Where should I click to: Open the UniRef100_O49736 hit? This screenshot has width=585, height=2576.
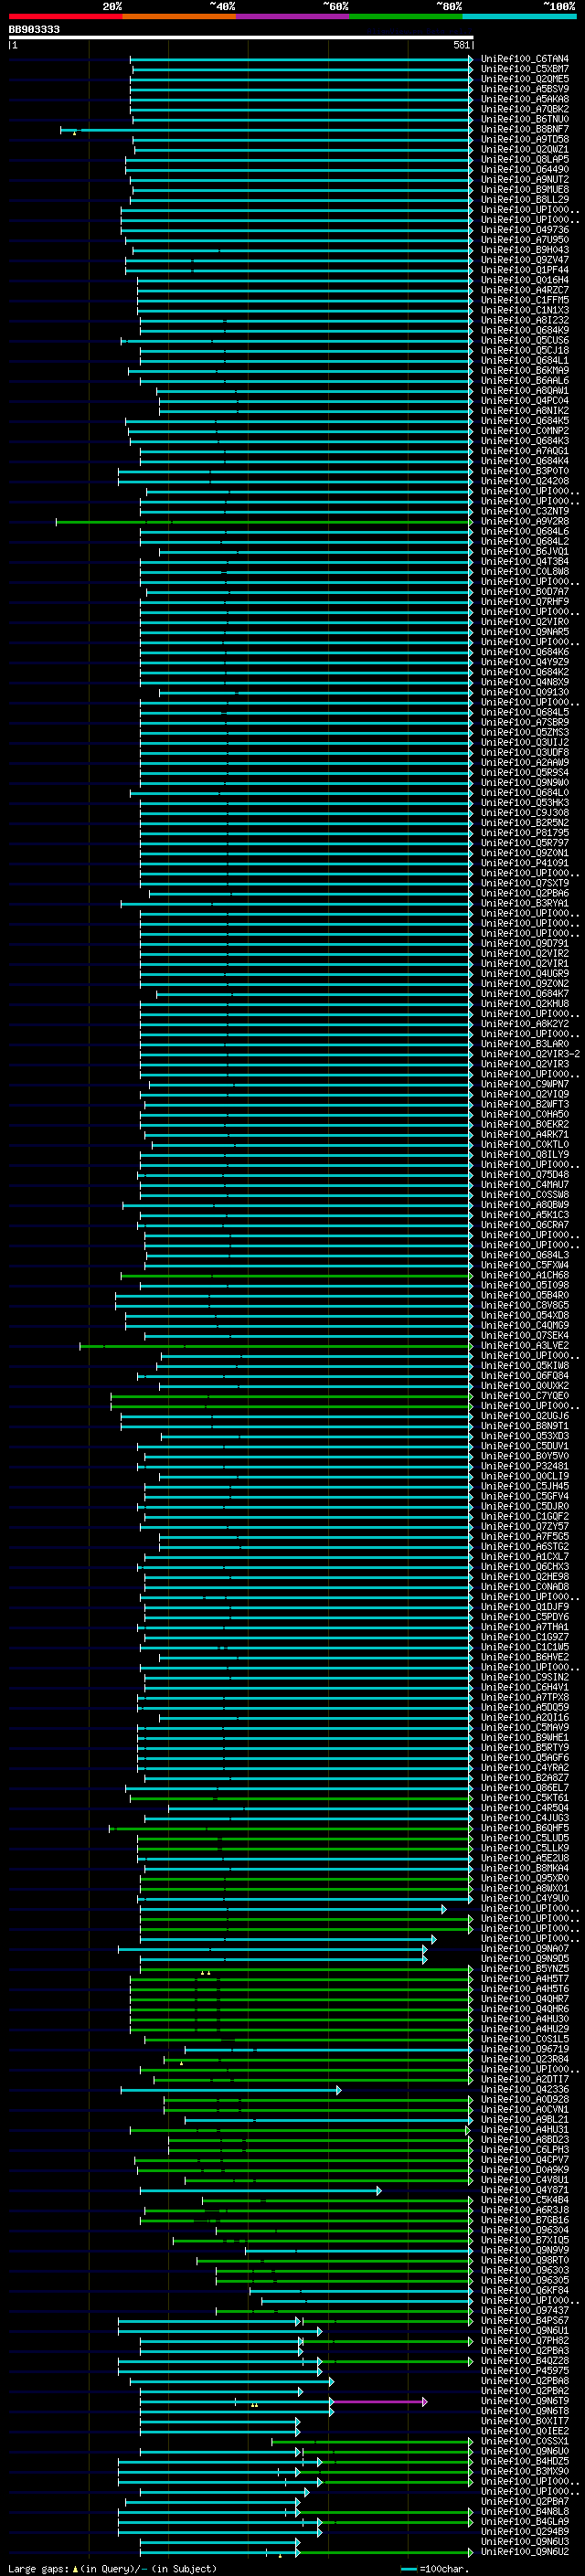click(525, 230)
